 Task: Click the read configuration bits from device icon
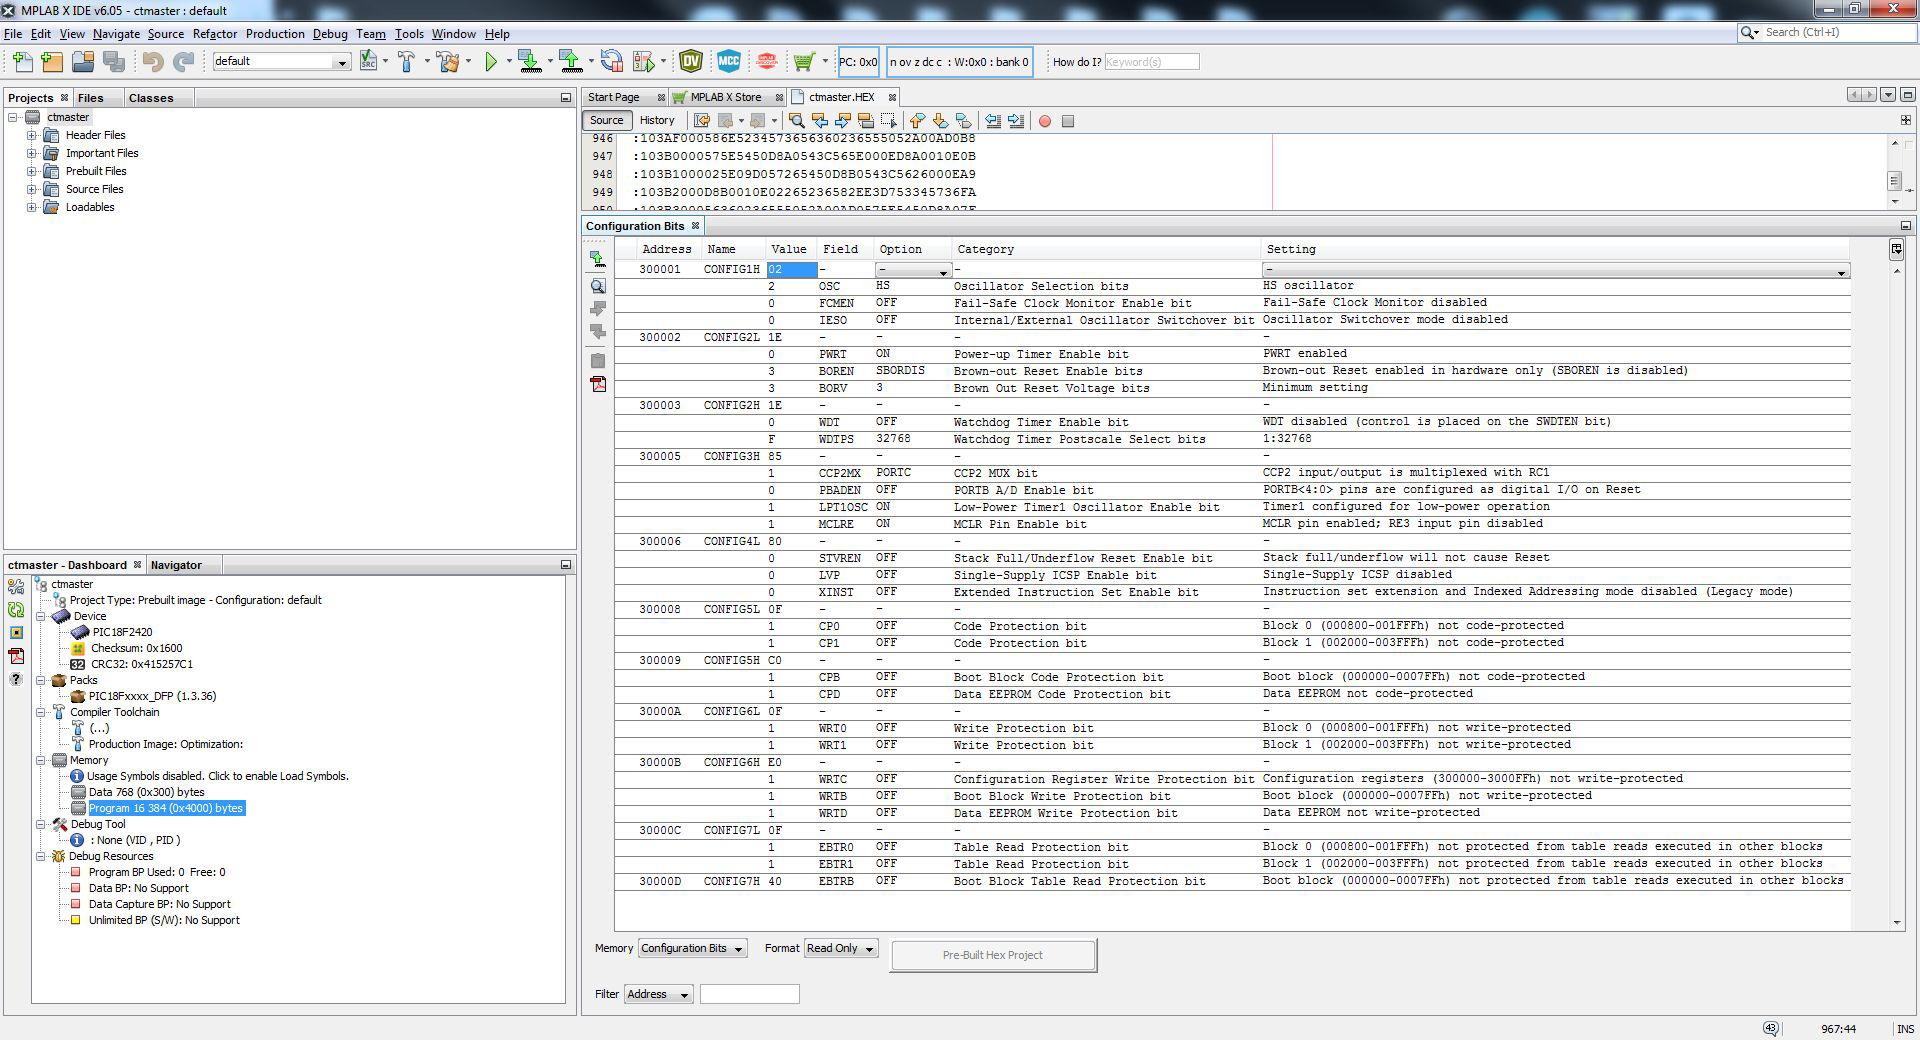click(598, 259)
